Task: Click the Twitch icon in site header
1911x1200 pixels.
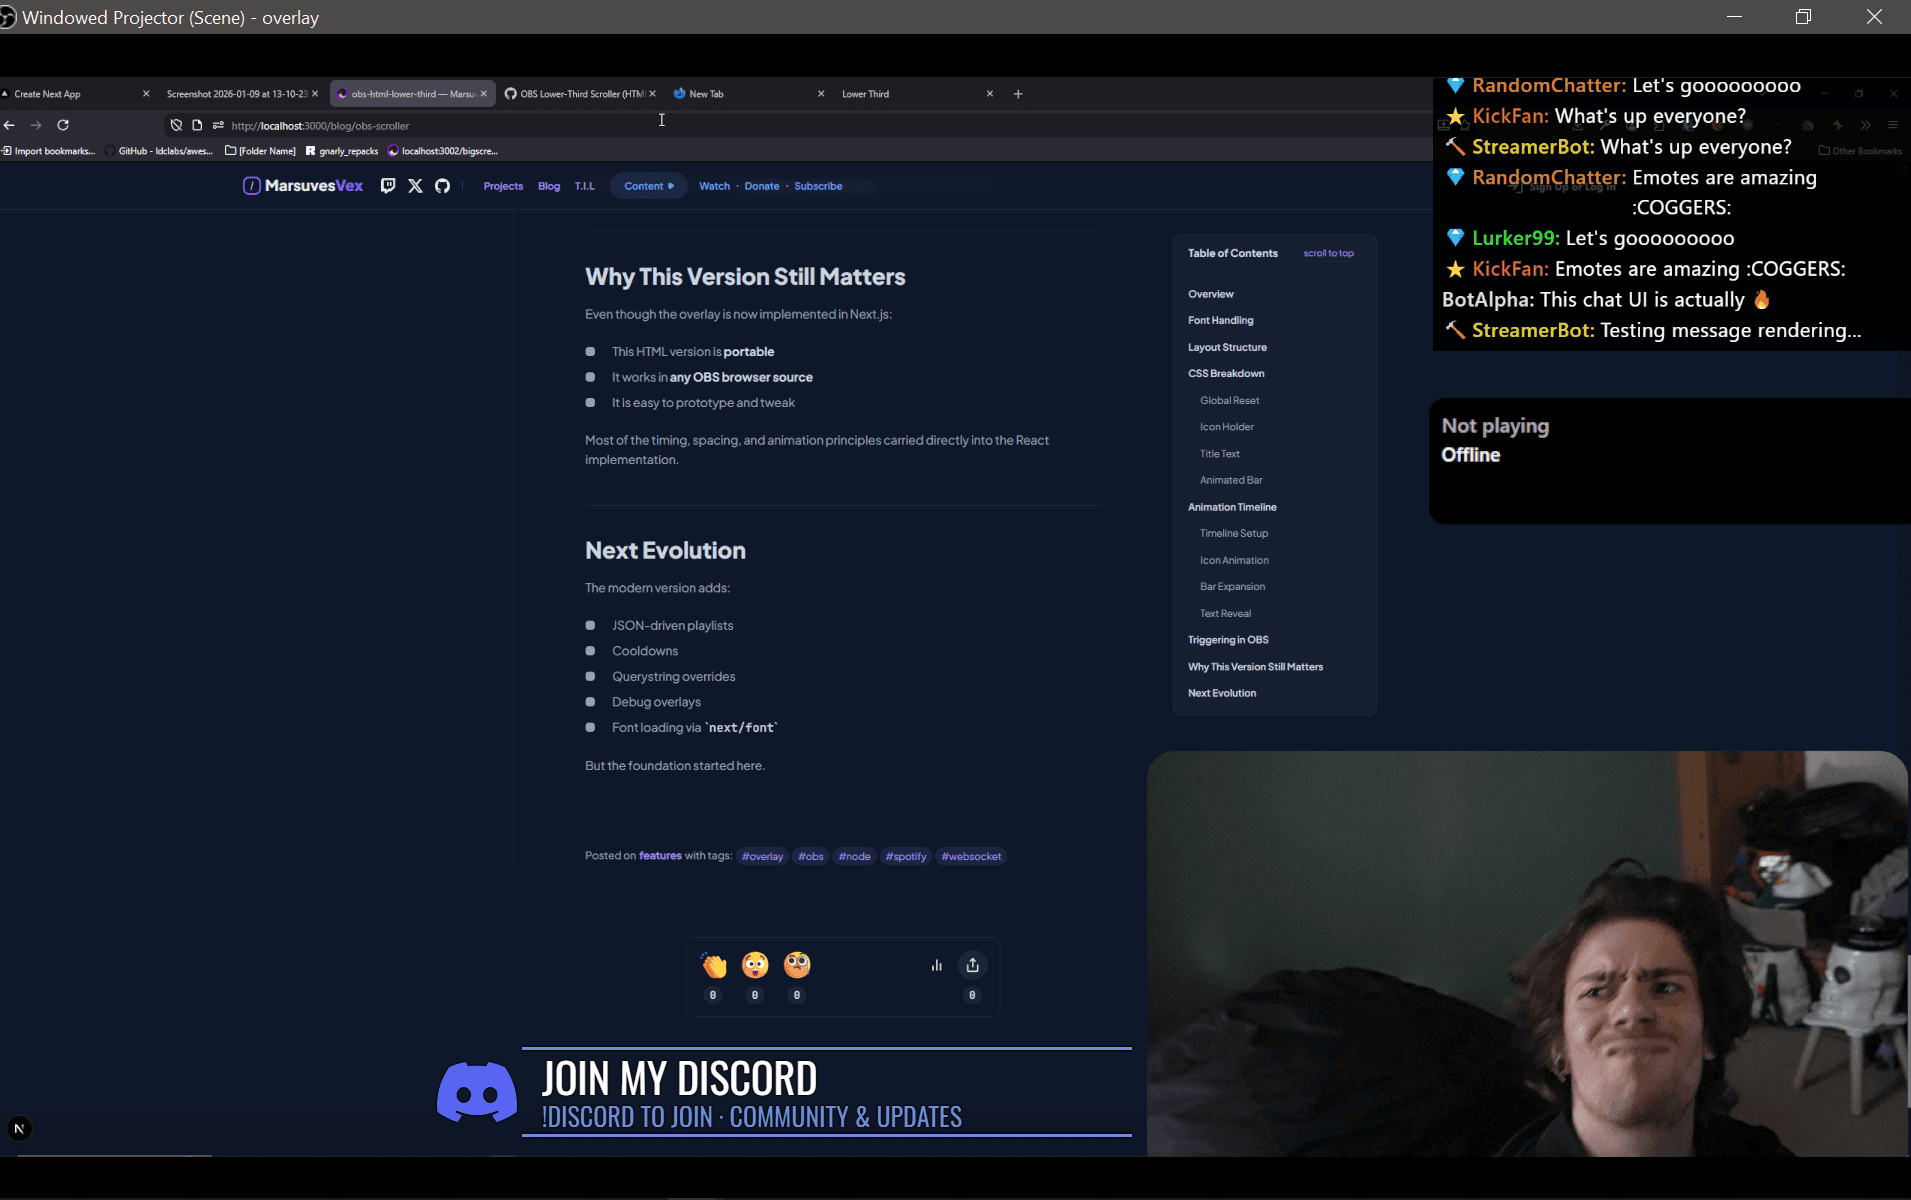Action: point(388,186)
